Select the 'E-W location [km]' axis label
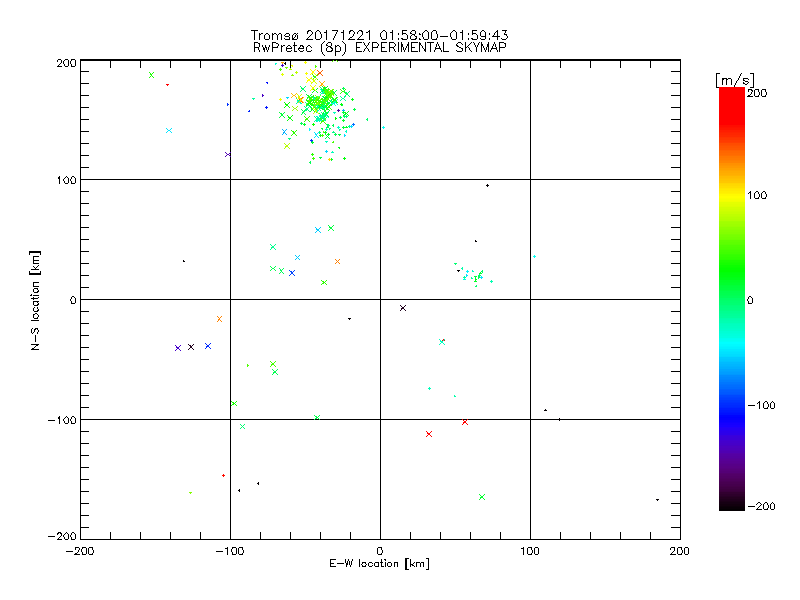 point(379,564)
